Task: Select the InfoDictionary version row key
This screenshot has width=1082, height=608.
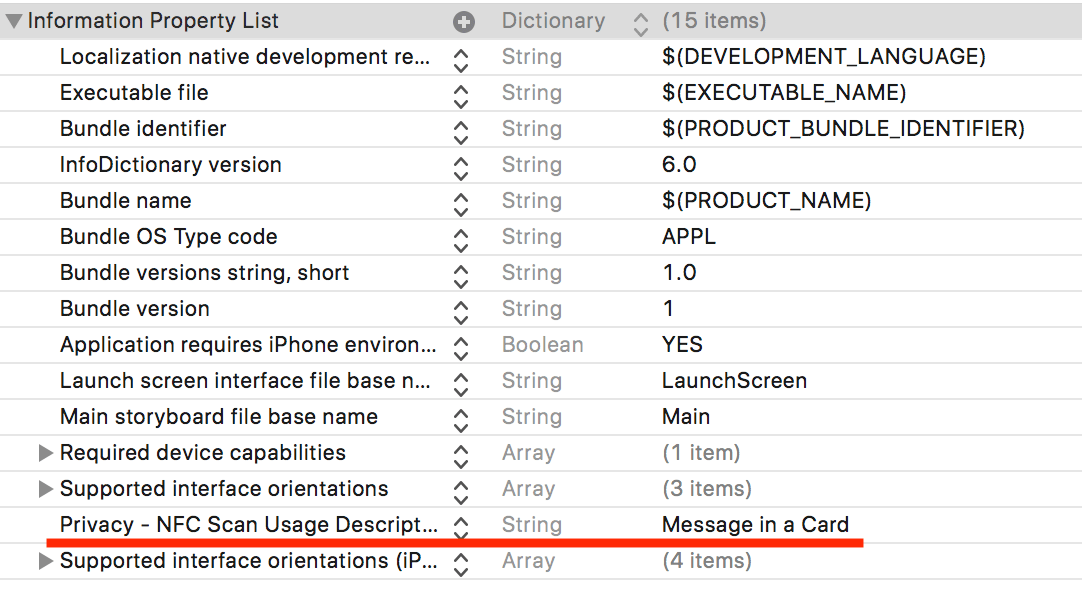Action: 170,165
